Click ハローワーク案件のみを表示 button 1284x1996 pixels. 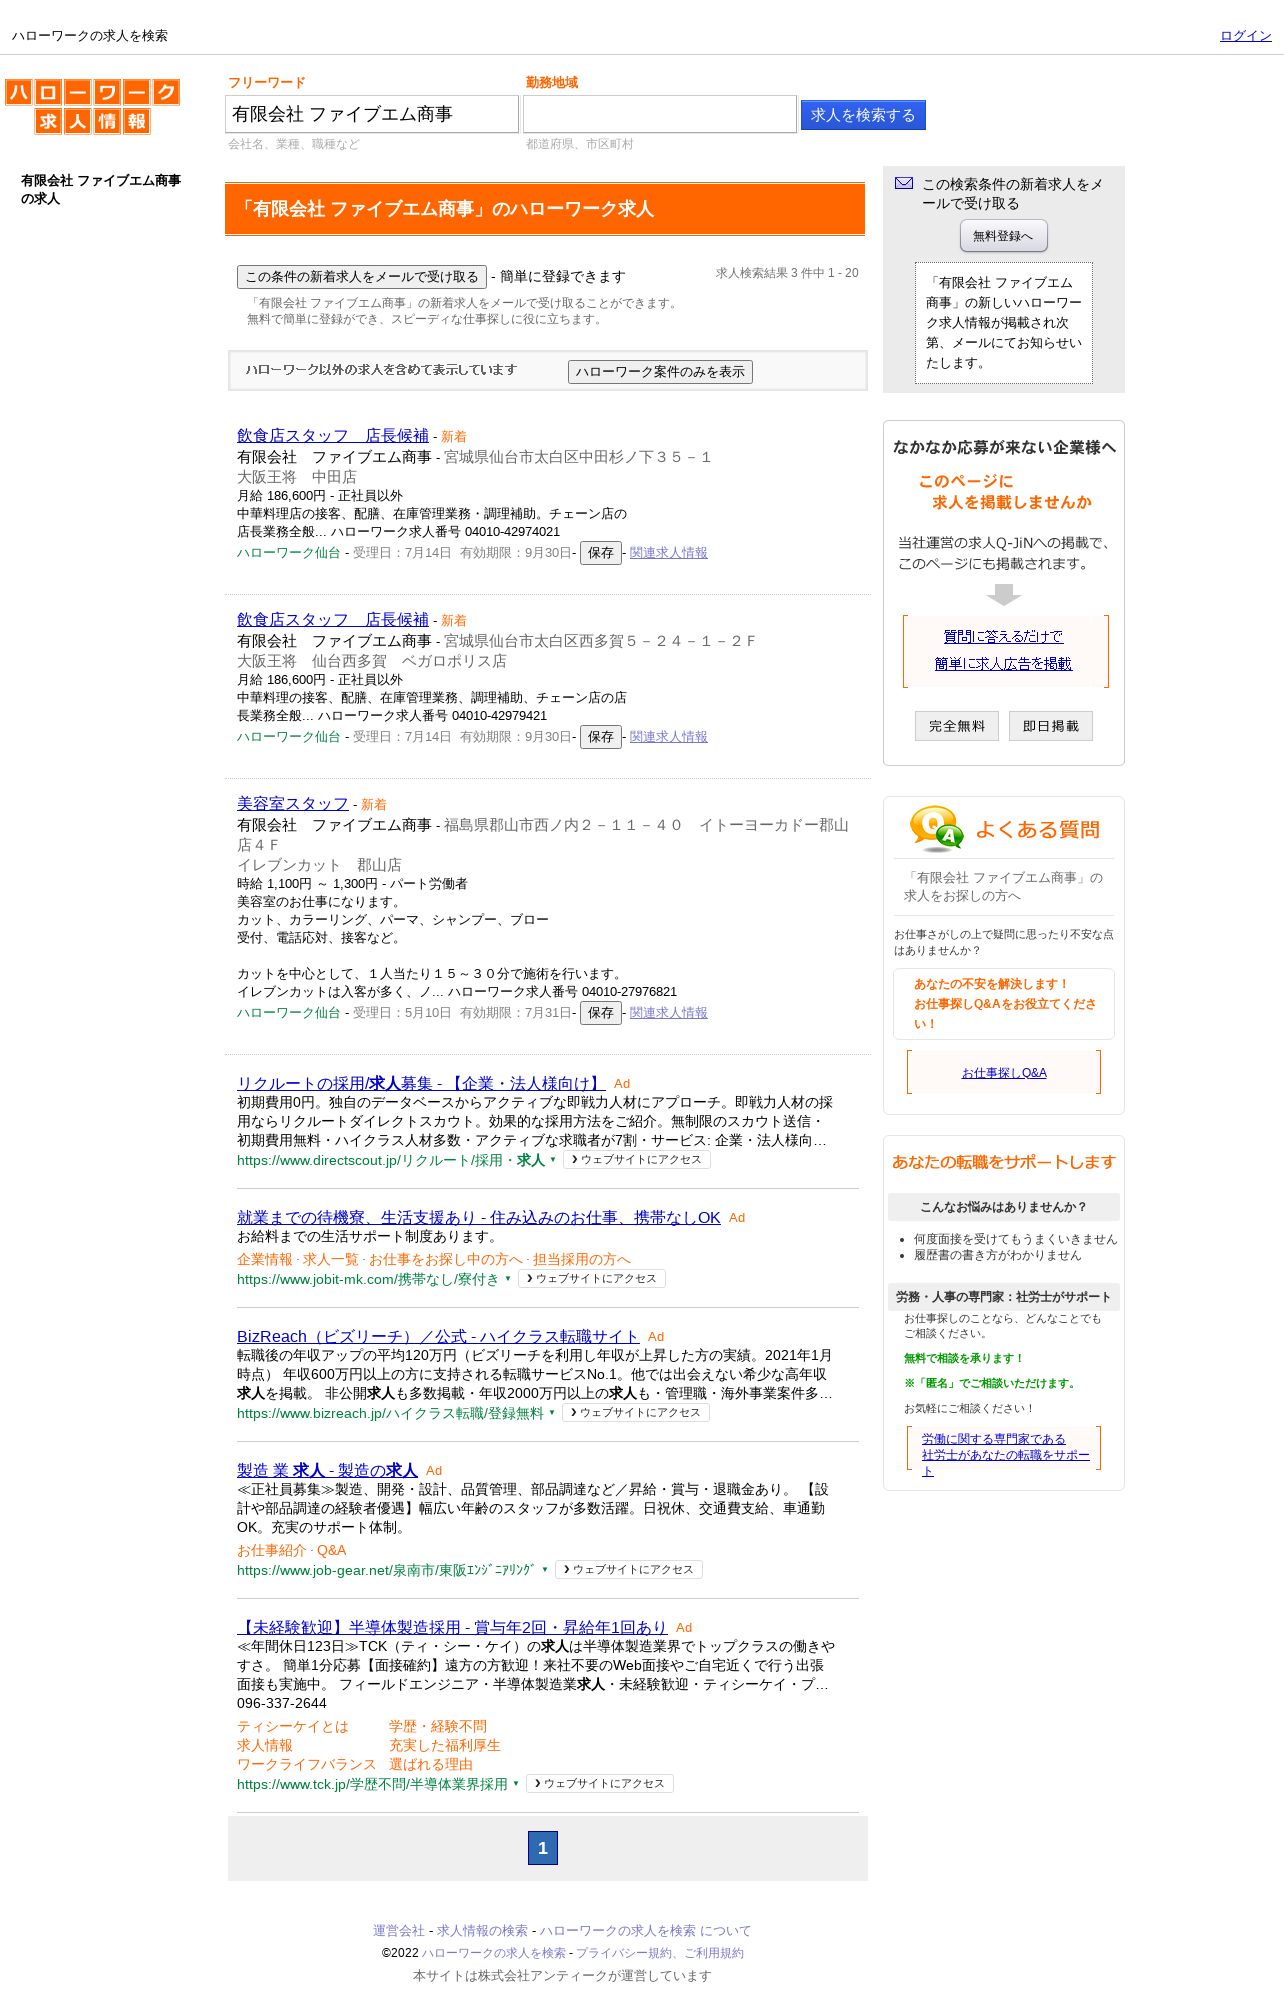(x=660, y=372)
